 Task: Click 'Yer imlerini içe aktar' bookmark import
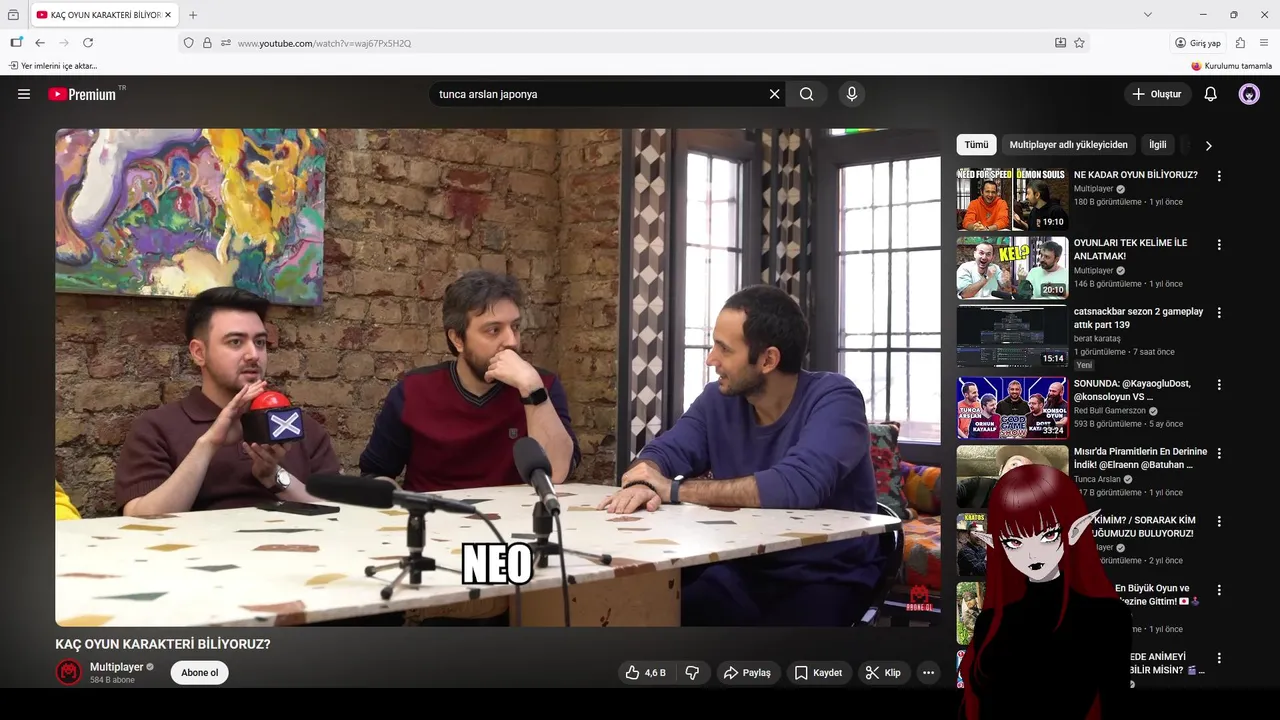pyautogui.click(x=53, y=66)
